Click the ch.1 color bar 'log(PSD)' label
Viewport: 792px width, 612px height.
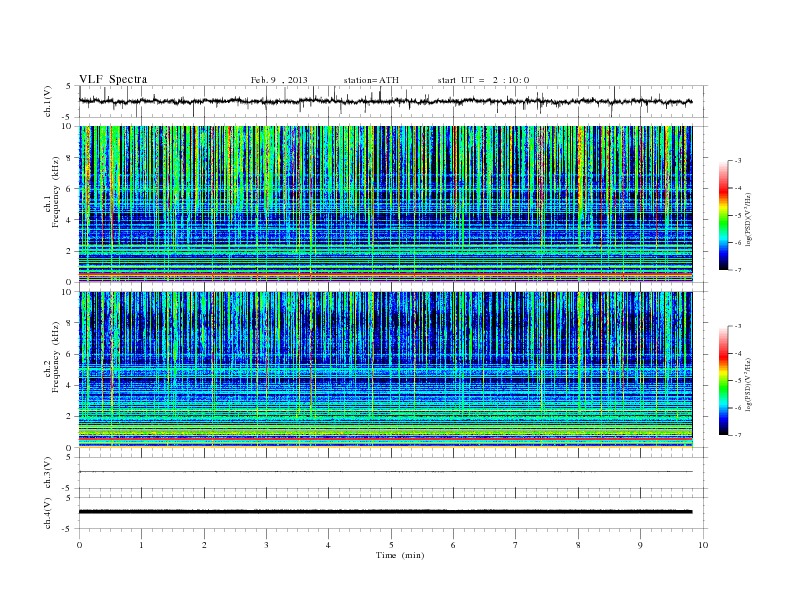tap(749, 219)
